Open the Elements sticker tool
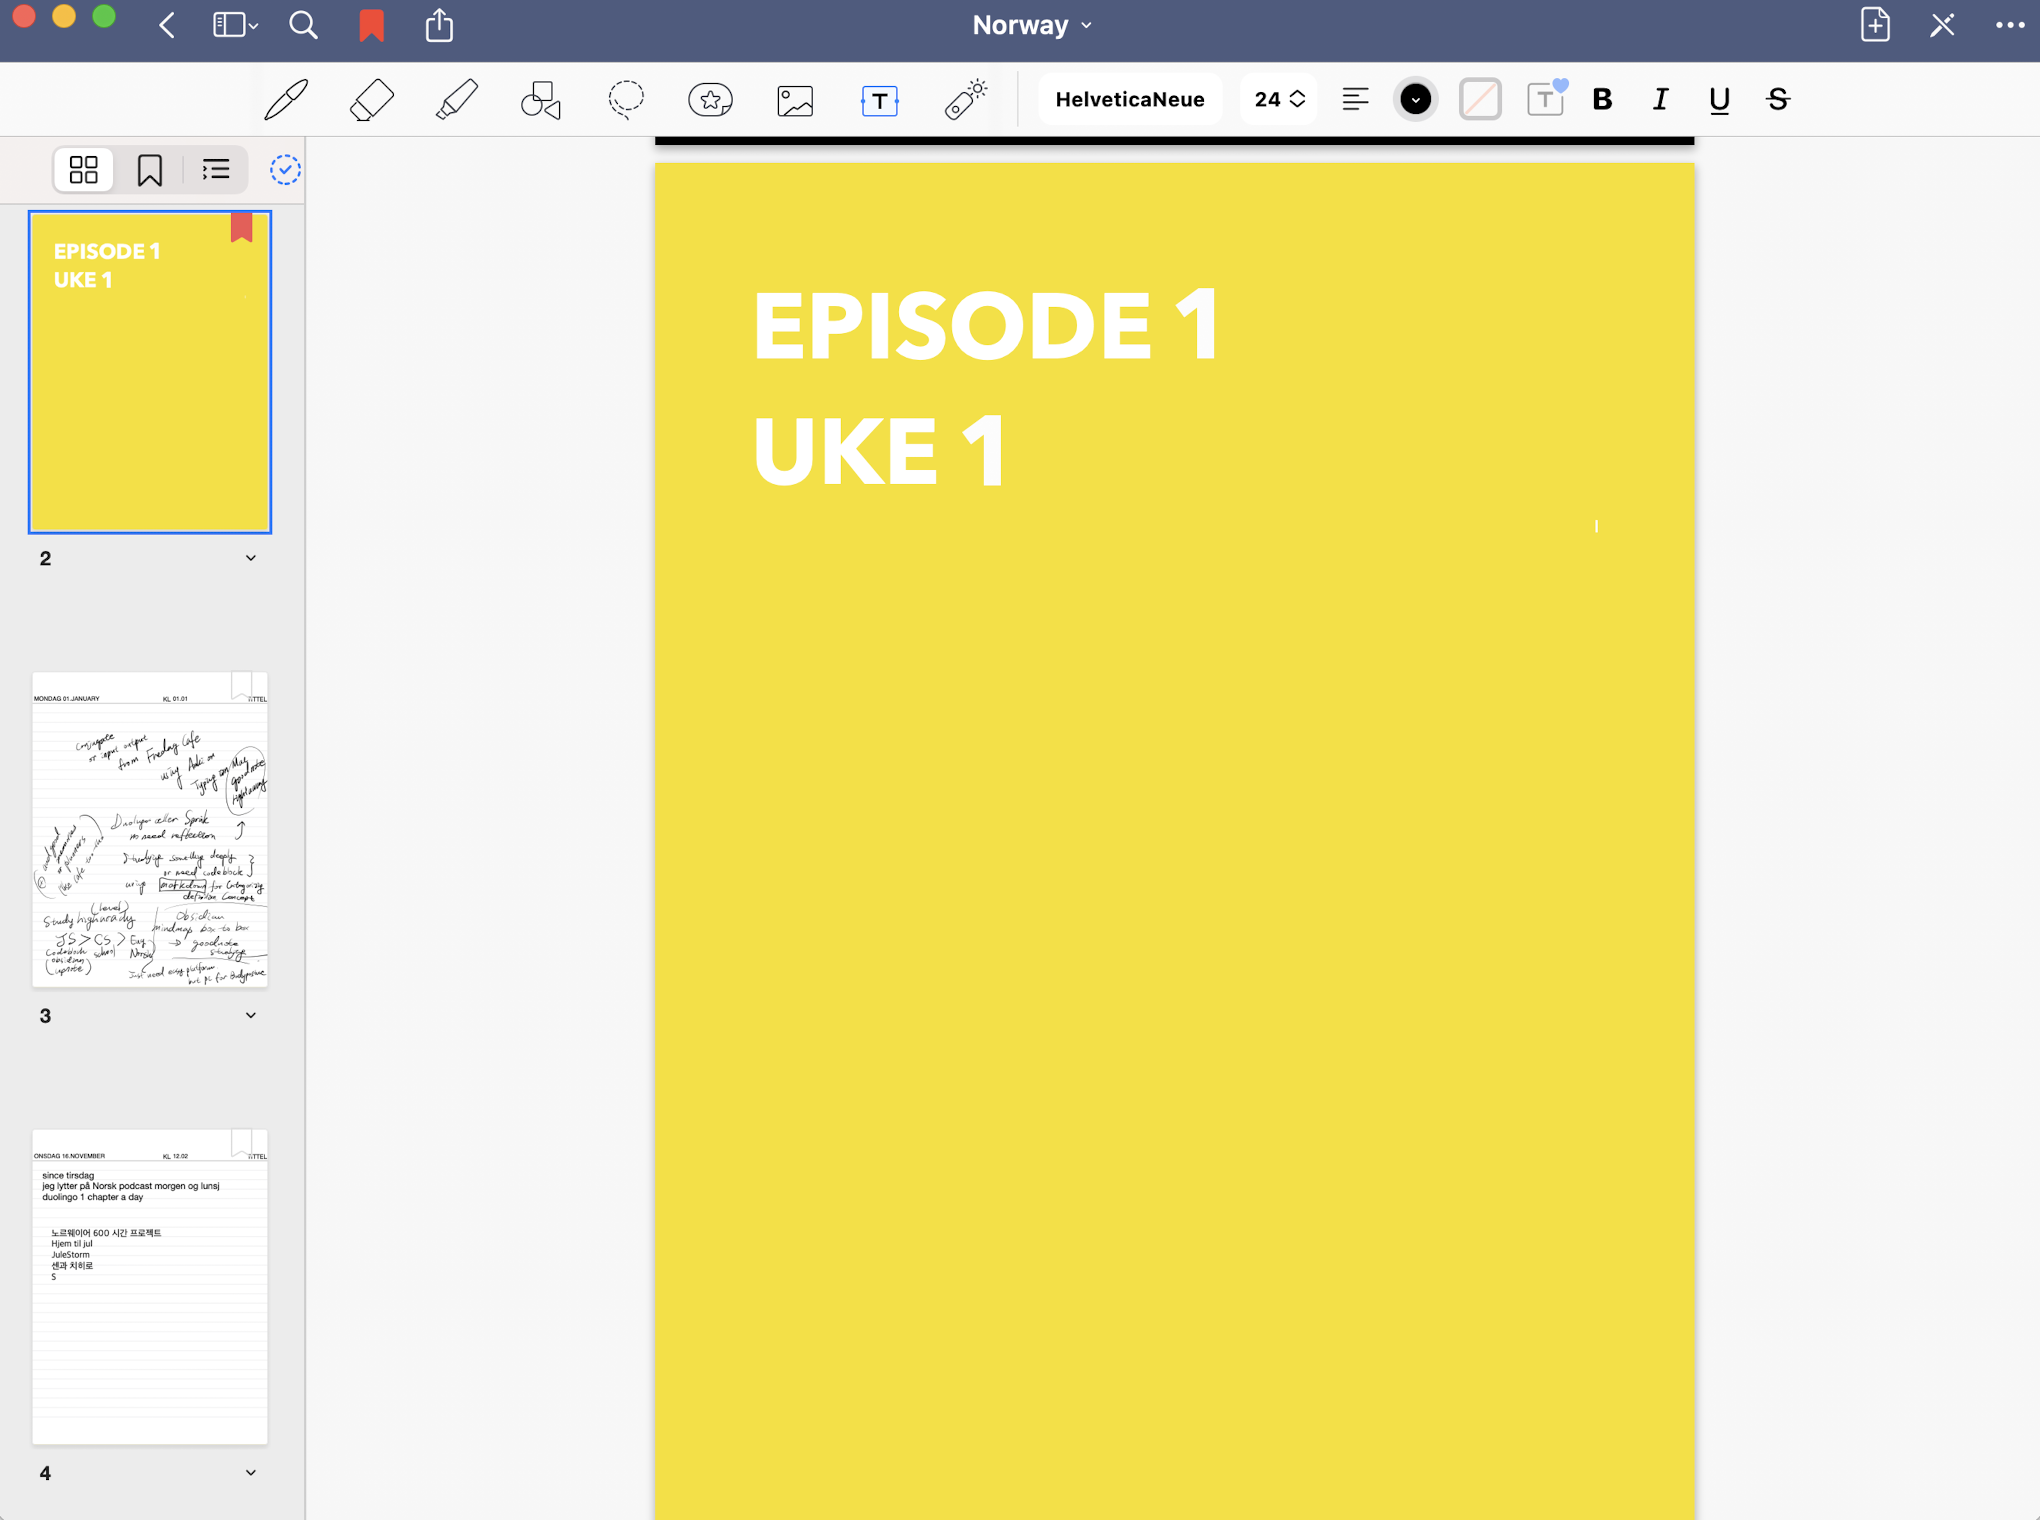The image size is (2040, 1520). tap(710, 99)
